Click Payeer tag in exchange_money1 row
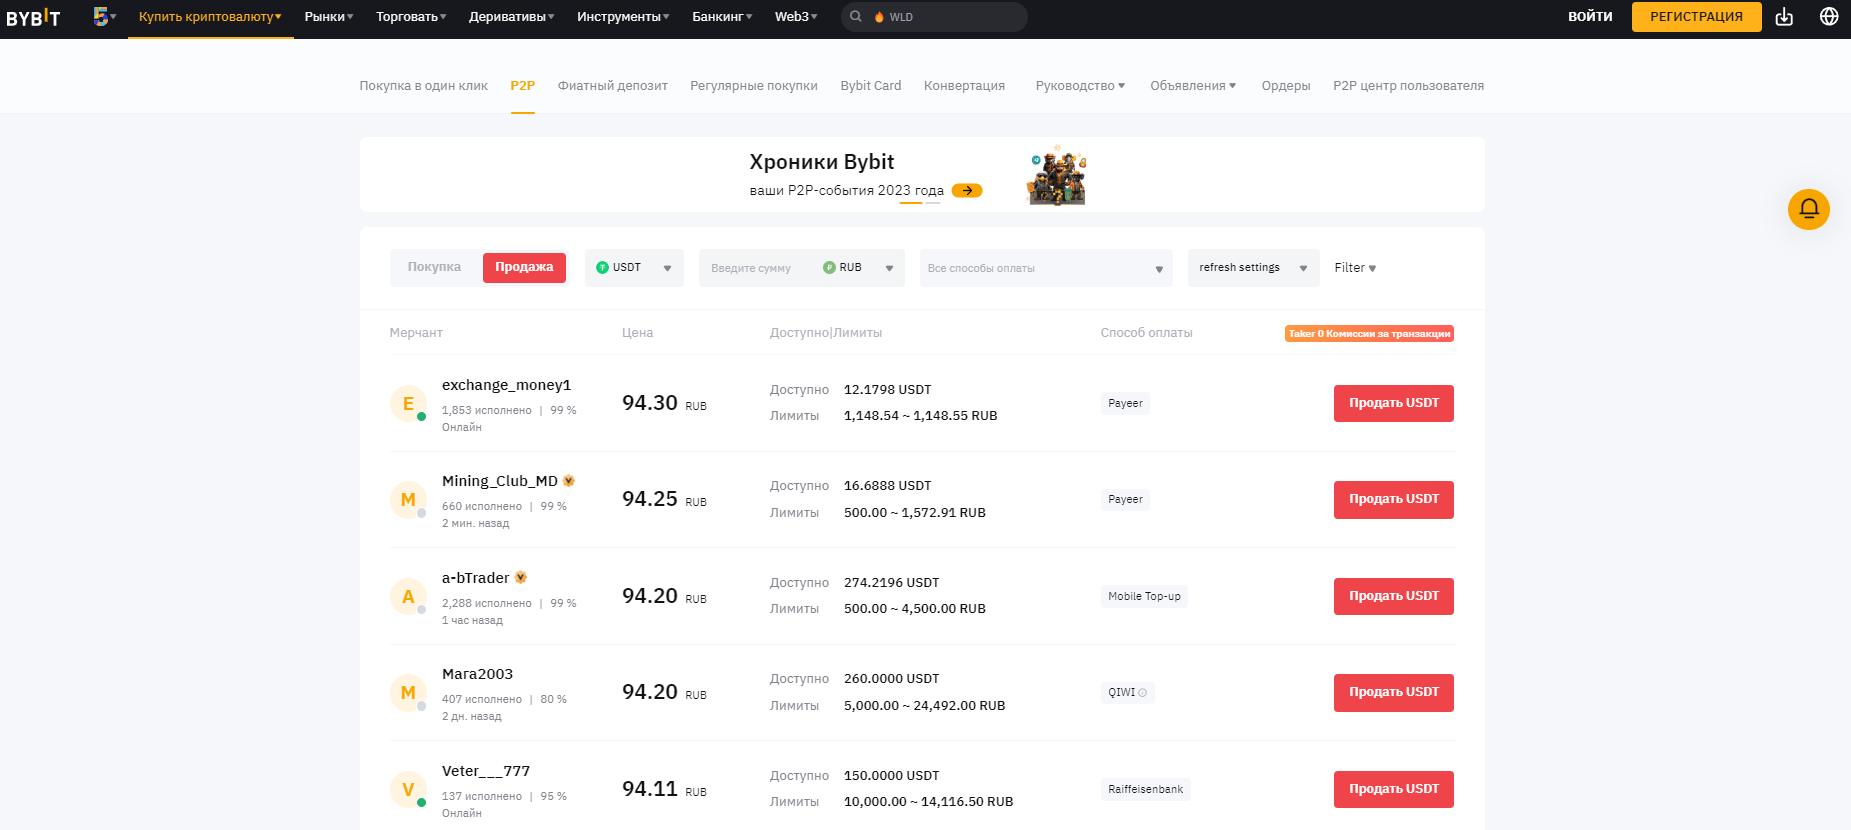The image size is (1851, 830). click(x=1125, y=403)
